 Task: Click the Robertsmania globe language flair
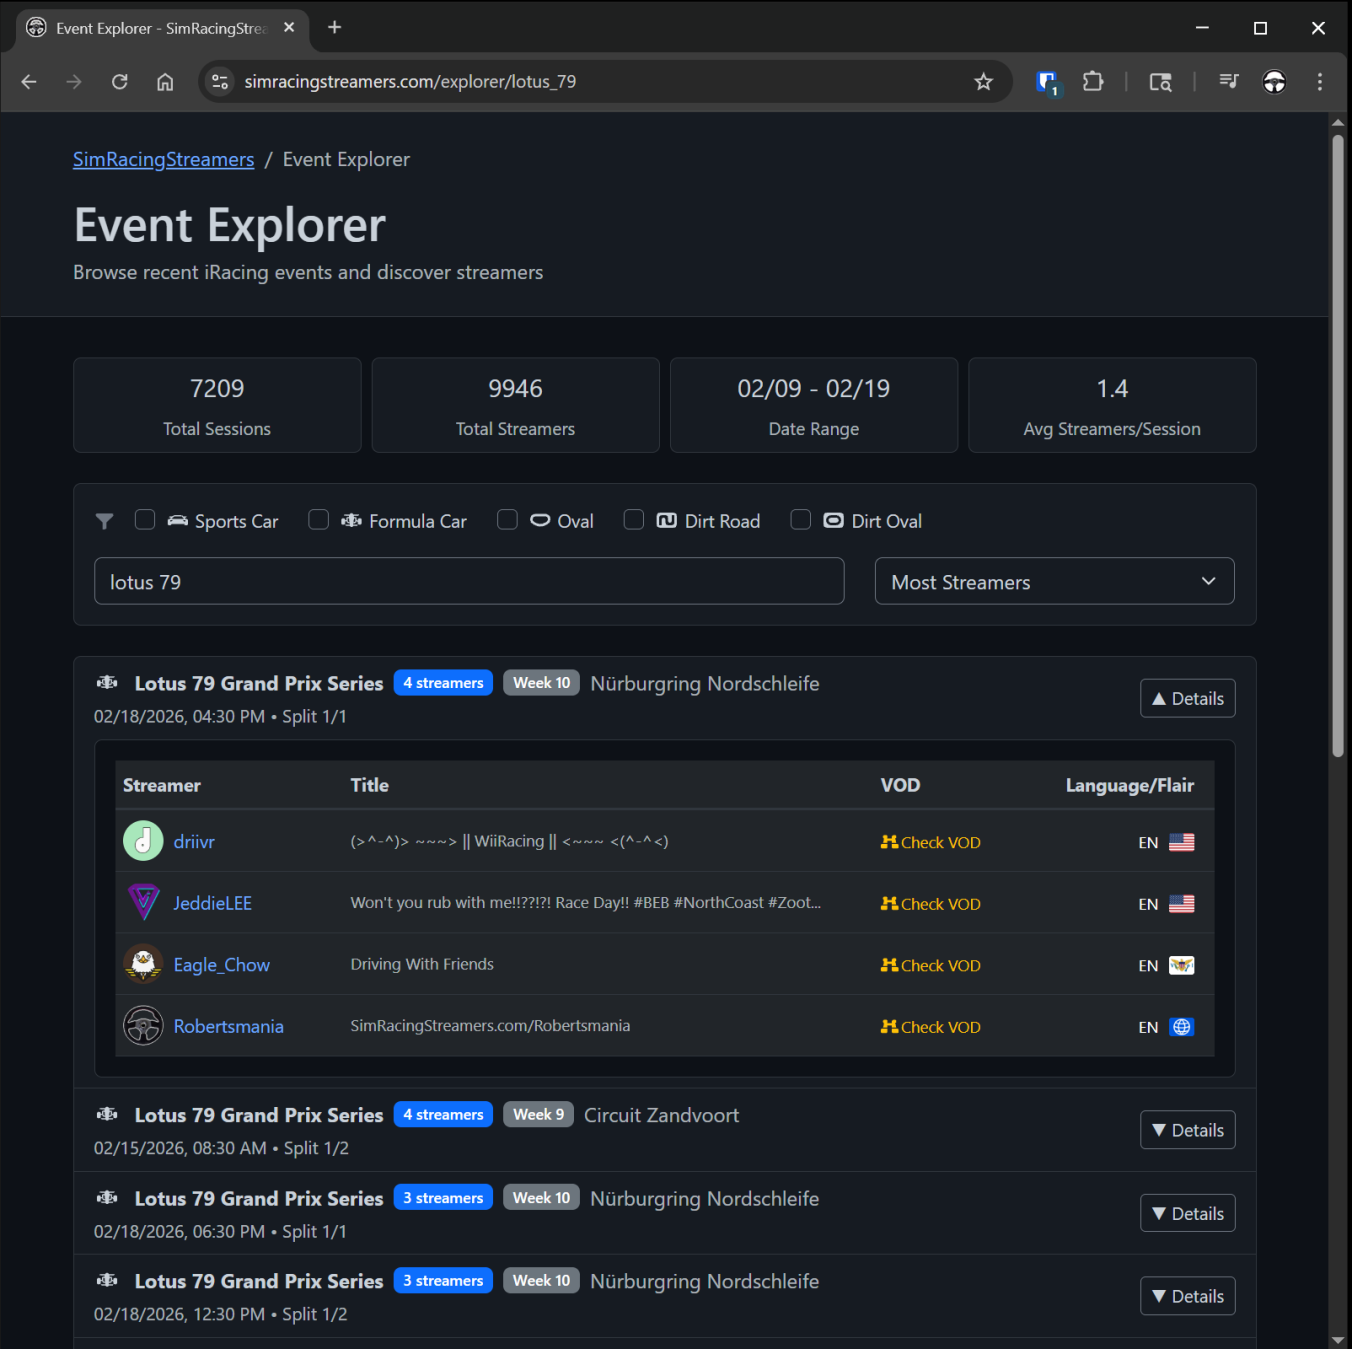pyautogui.click(x=1182, y=1026)
